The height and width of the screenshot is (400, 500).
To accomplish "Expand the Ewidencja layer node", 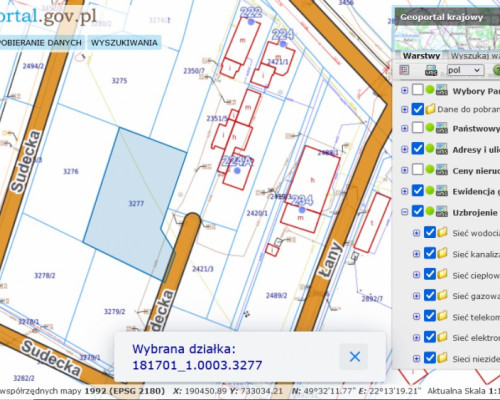I will point(405,191).
